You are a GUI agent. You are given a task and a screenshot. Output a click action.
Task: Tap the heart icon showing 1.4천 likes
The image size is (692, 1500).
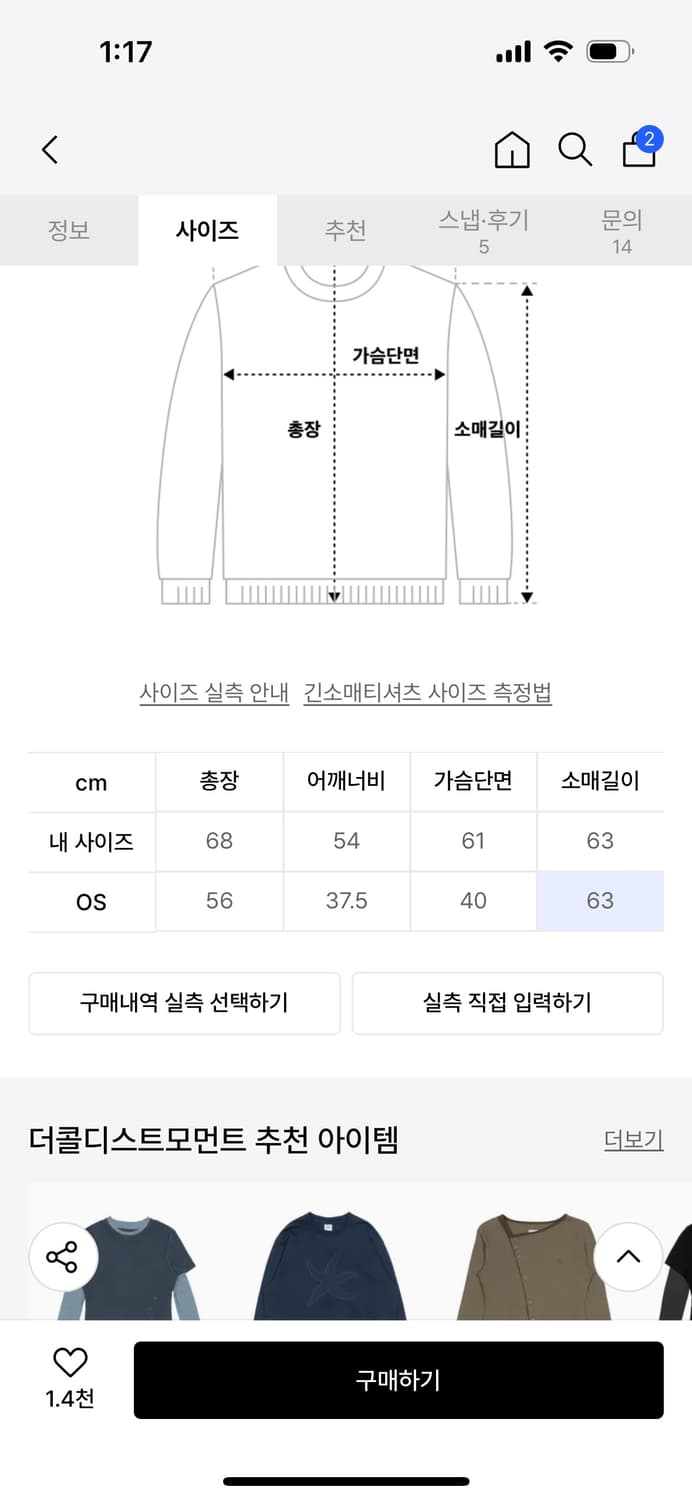tap(67, 1363)
